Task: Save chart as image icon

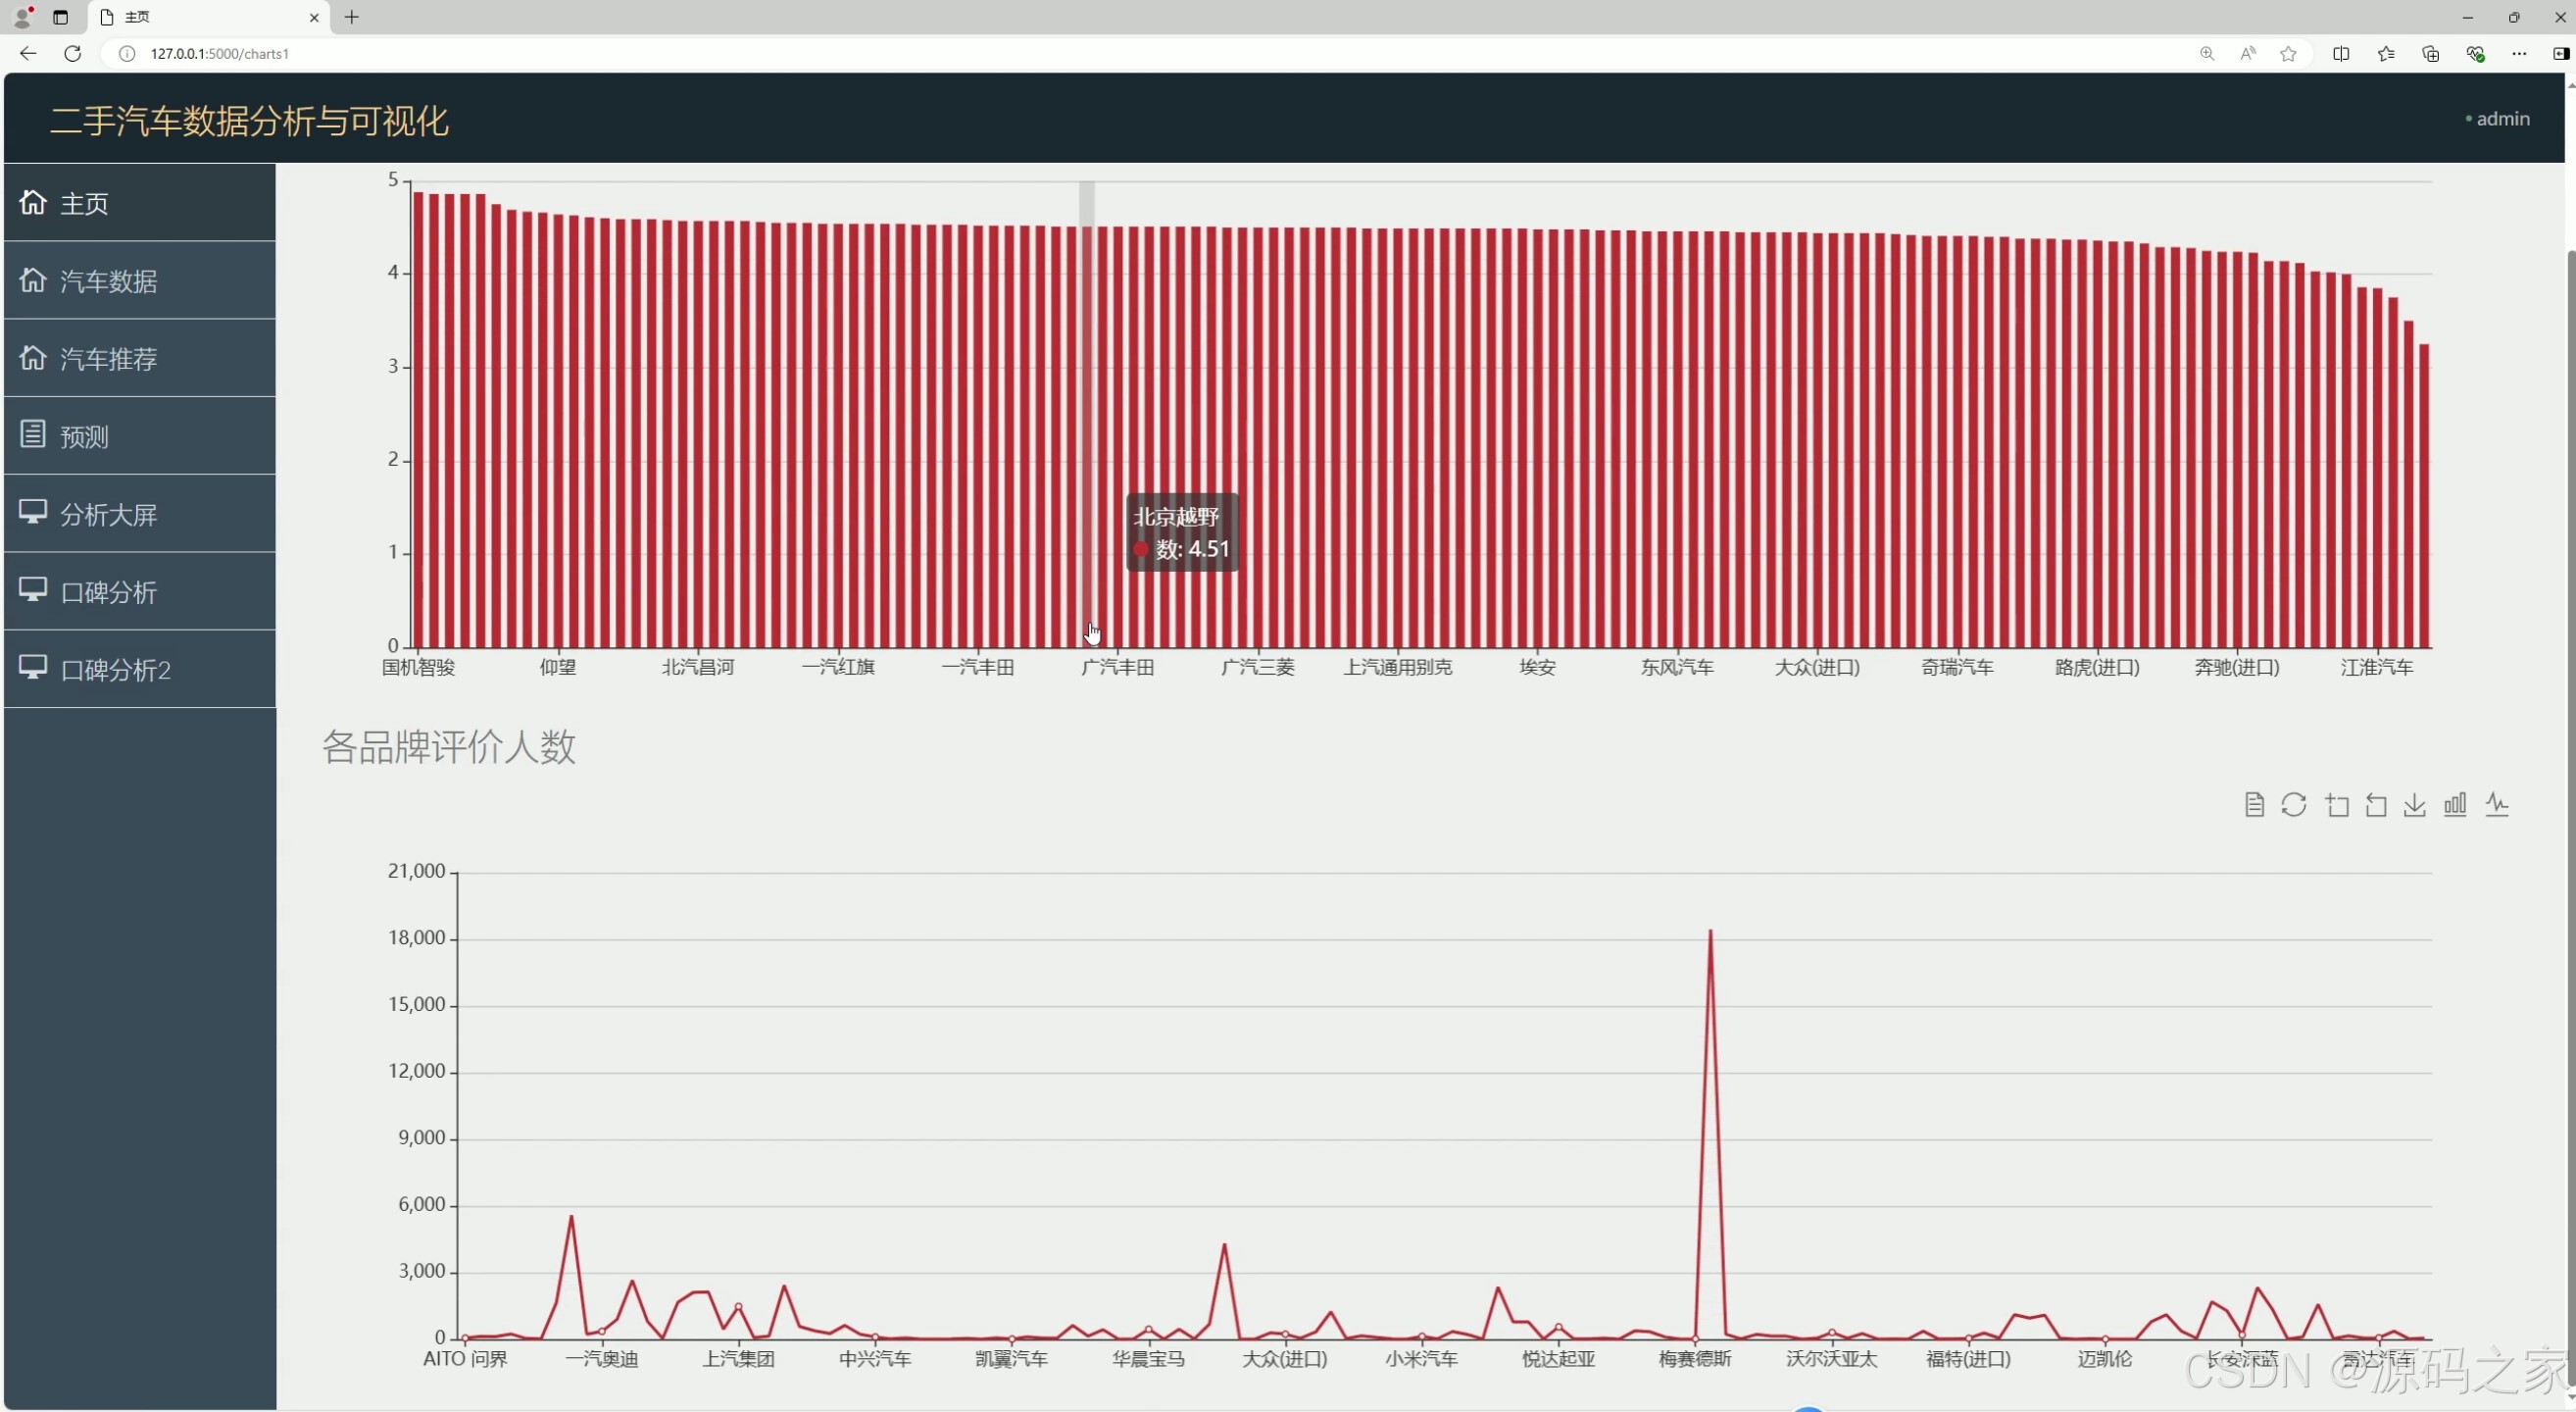Action: pyautogui.click(x=2414, y=805)
